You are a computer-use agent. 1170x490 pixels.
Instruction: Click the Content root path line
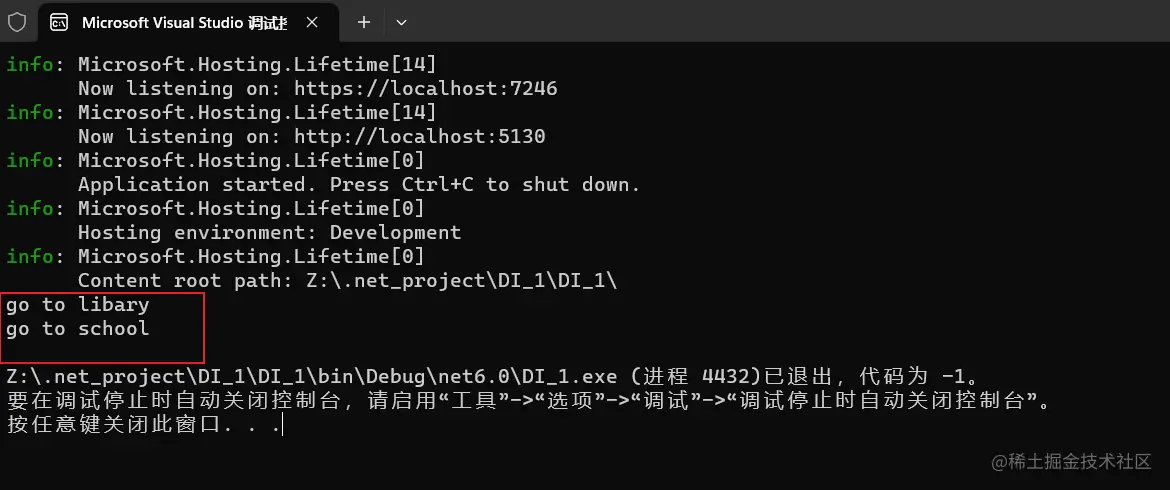(x=348, y=280)
